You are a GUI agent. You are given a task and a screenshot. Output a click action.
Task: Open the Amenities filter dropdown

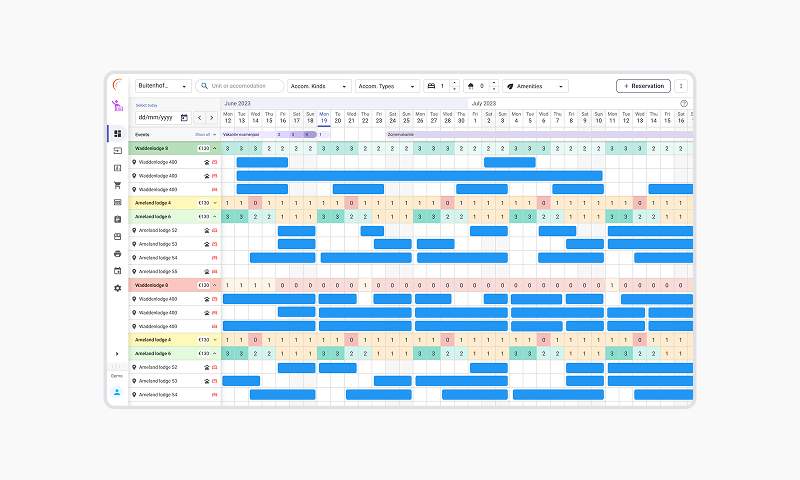coord(535,86)
